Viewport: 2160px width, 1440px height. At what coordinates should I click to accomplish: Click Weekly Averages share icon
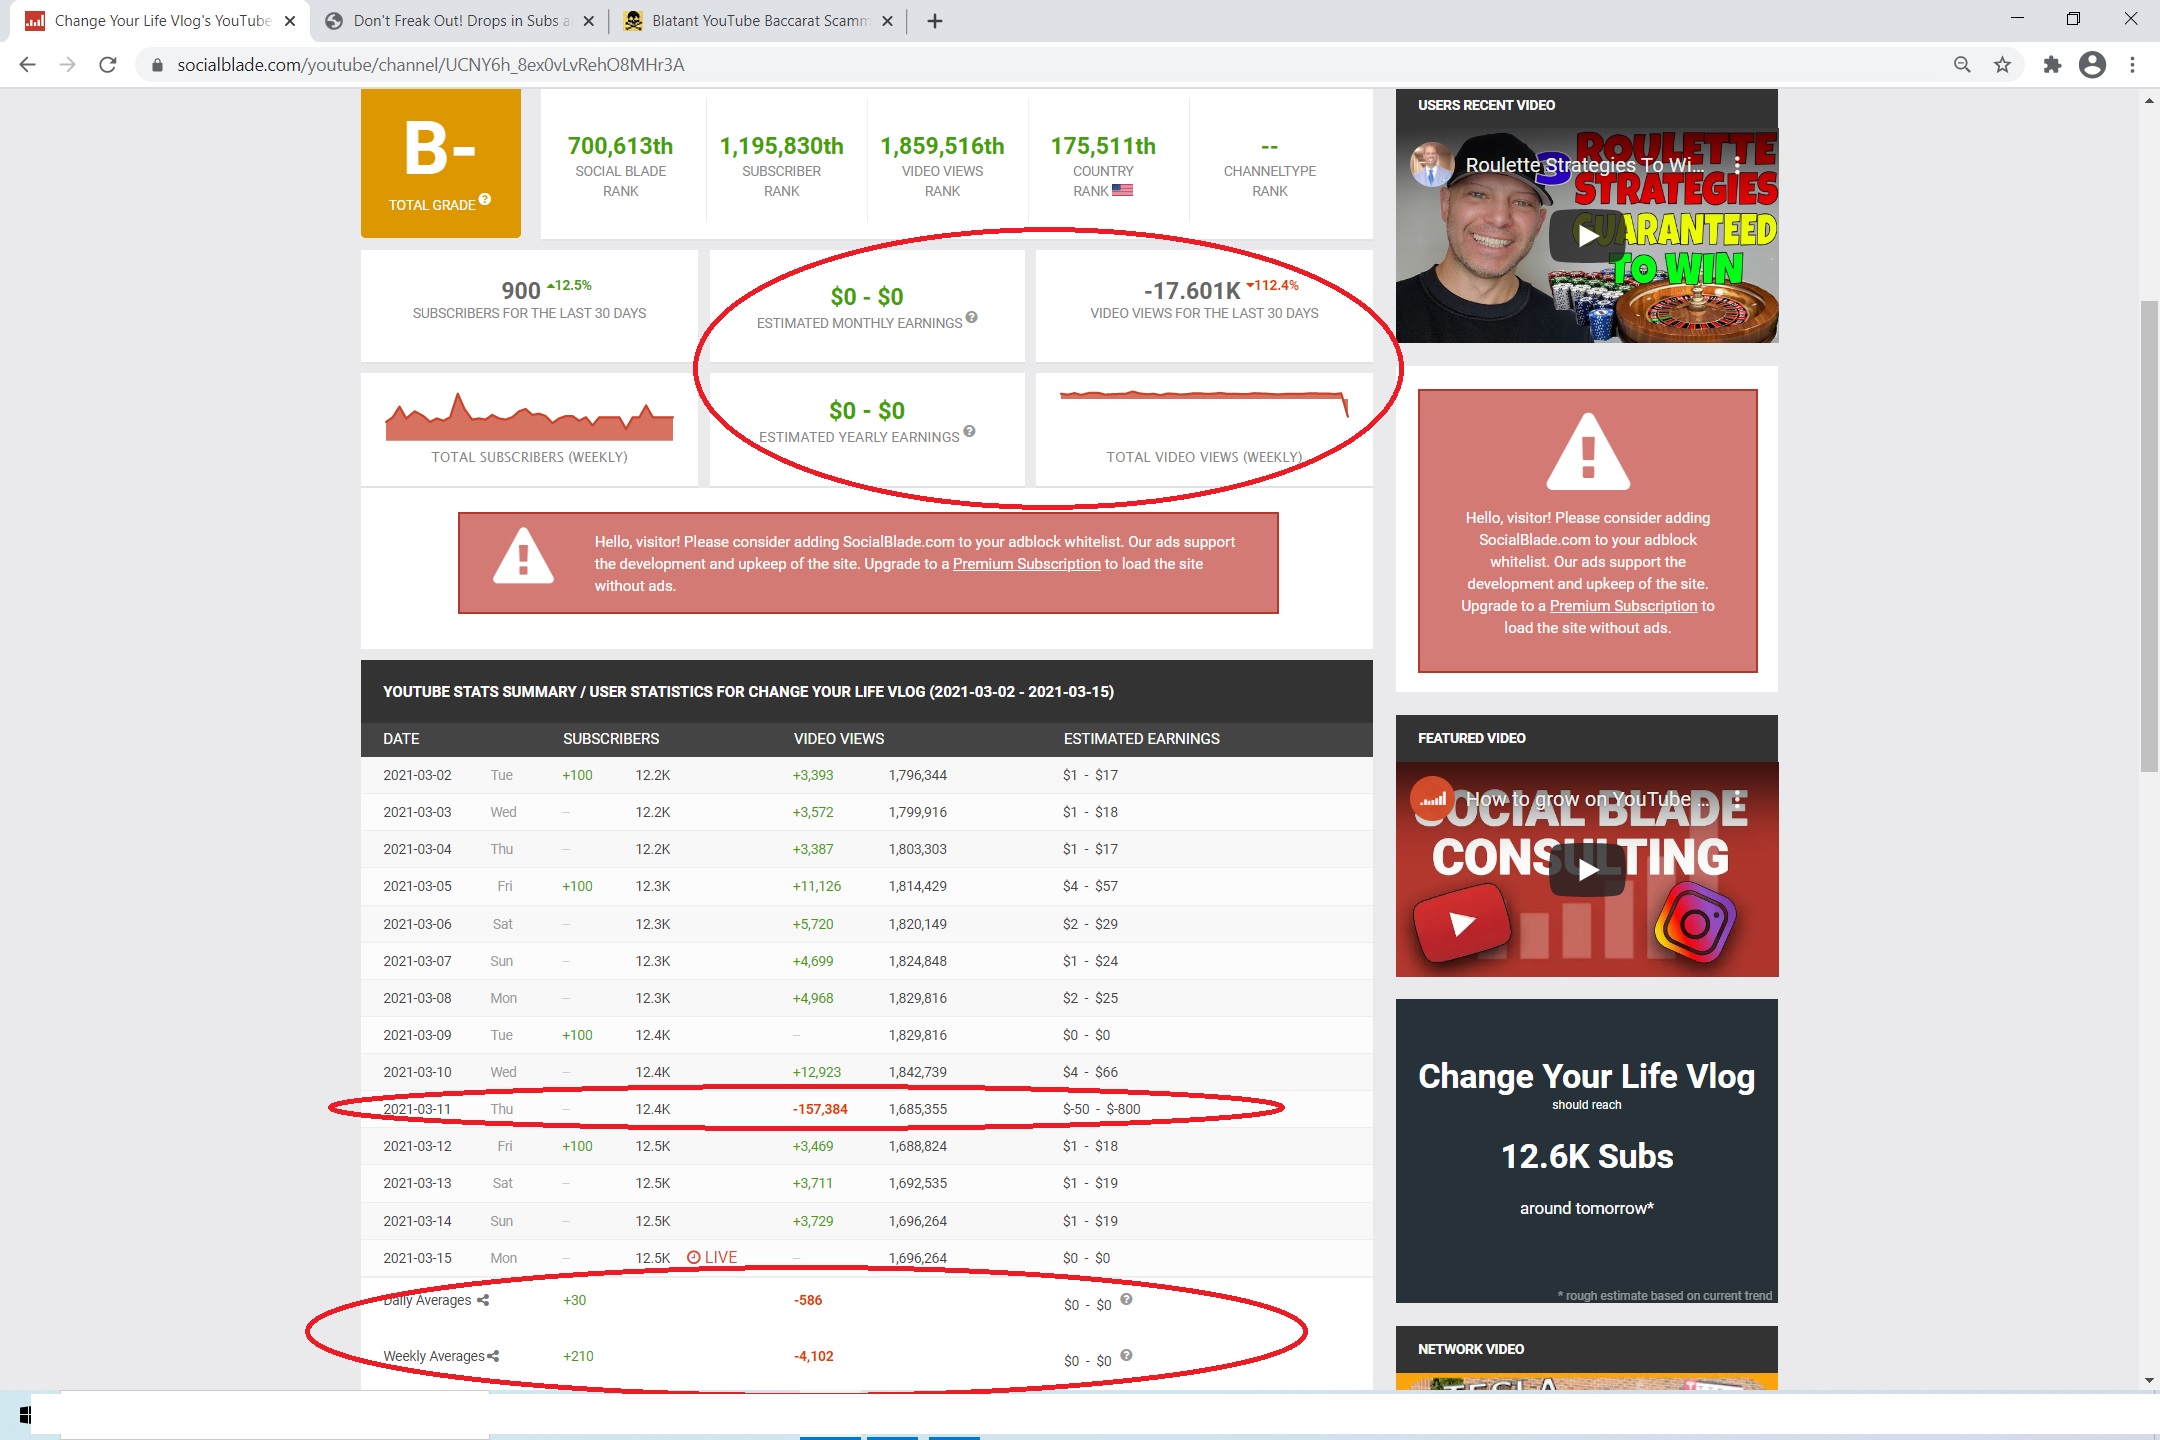pyautogui.click(x=493, y=1356)
